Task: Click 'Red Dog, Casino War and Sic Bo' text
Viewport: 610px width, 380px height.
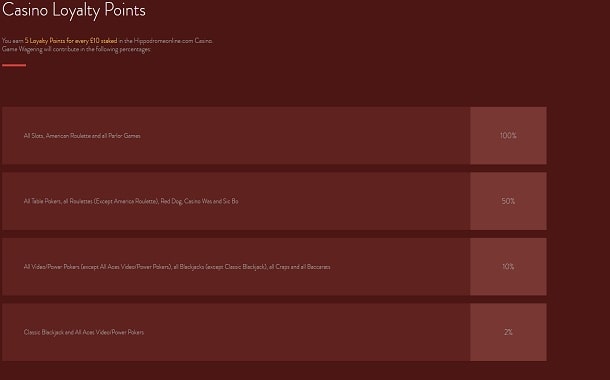Action: point(199,201)
